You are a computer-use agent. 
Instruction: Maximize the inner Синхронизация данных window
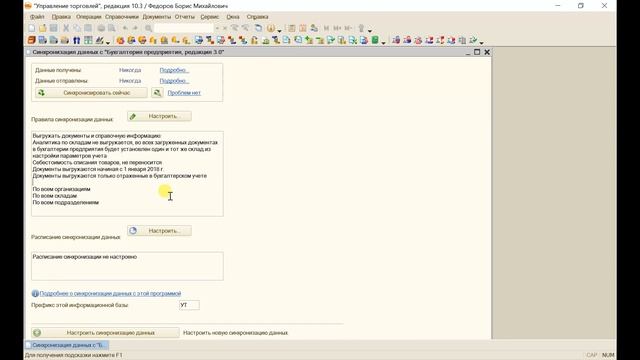[x=477, y=52]
